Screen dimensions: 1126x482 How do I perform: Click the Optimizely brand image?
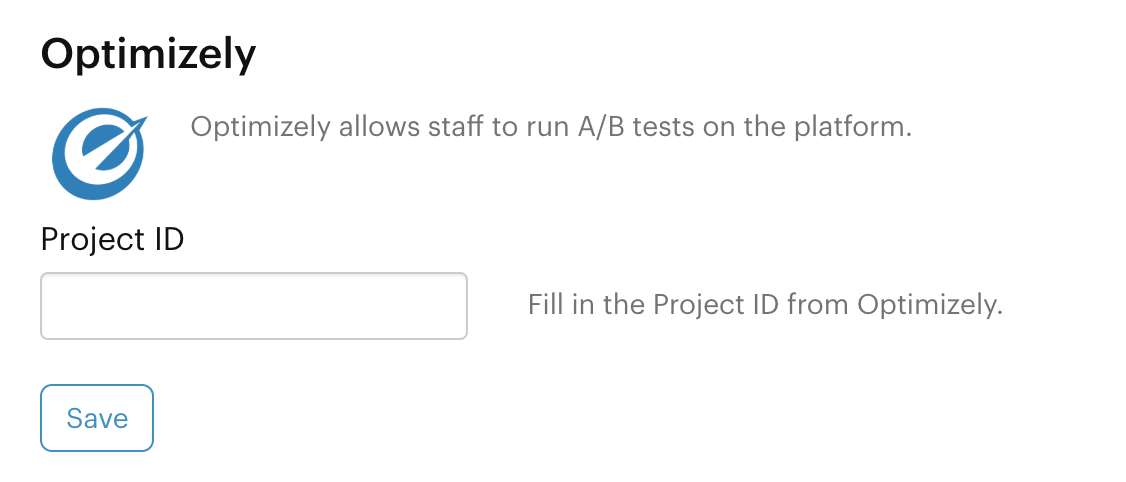99,154
